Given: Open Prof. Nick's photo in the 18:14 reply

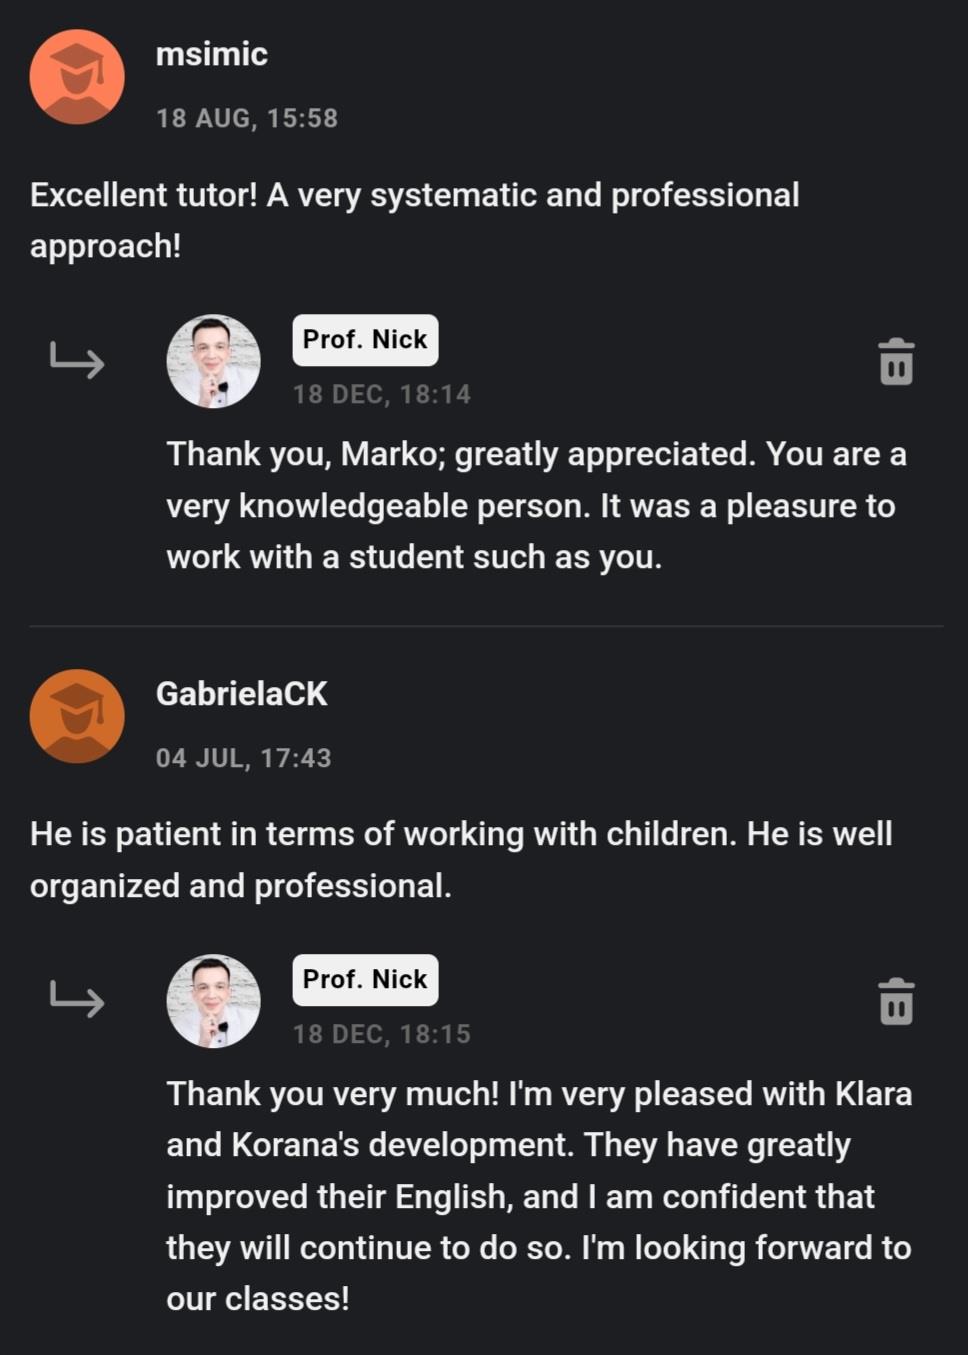Looking at the screenshot, I should coord(213,361).
